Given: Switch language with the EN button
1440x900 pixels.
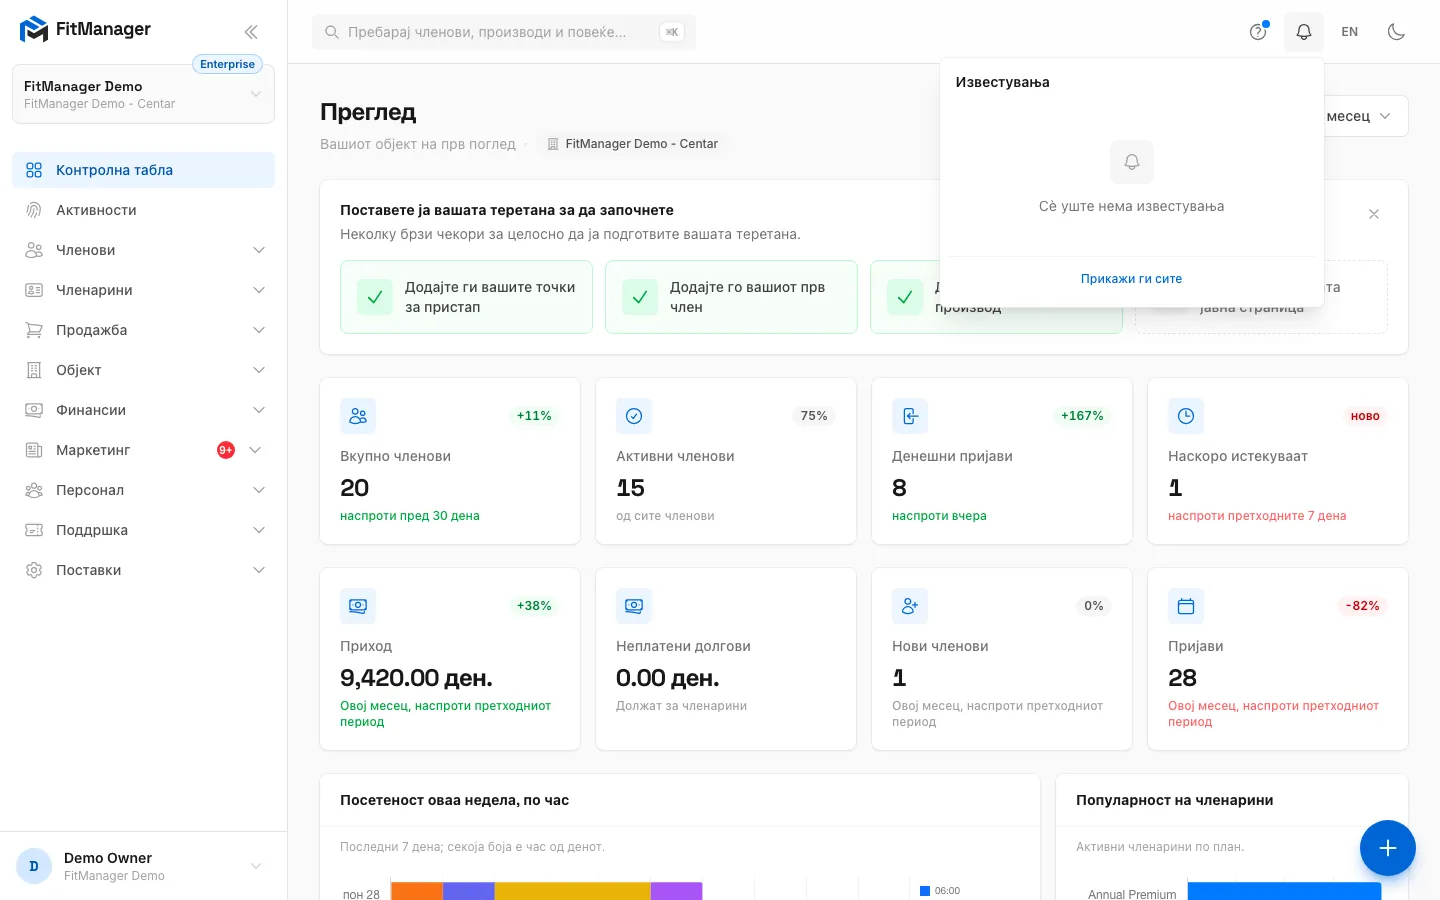Looking at the screenshot, I should (x=1350, y=32).
